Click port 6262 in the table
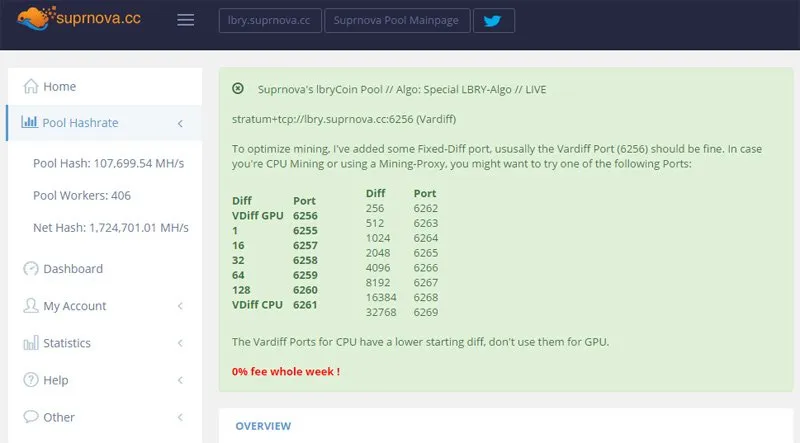The image size is (800, 443). [x=426, y=208]
